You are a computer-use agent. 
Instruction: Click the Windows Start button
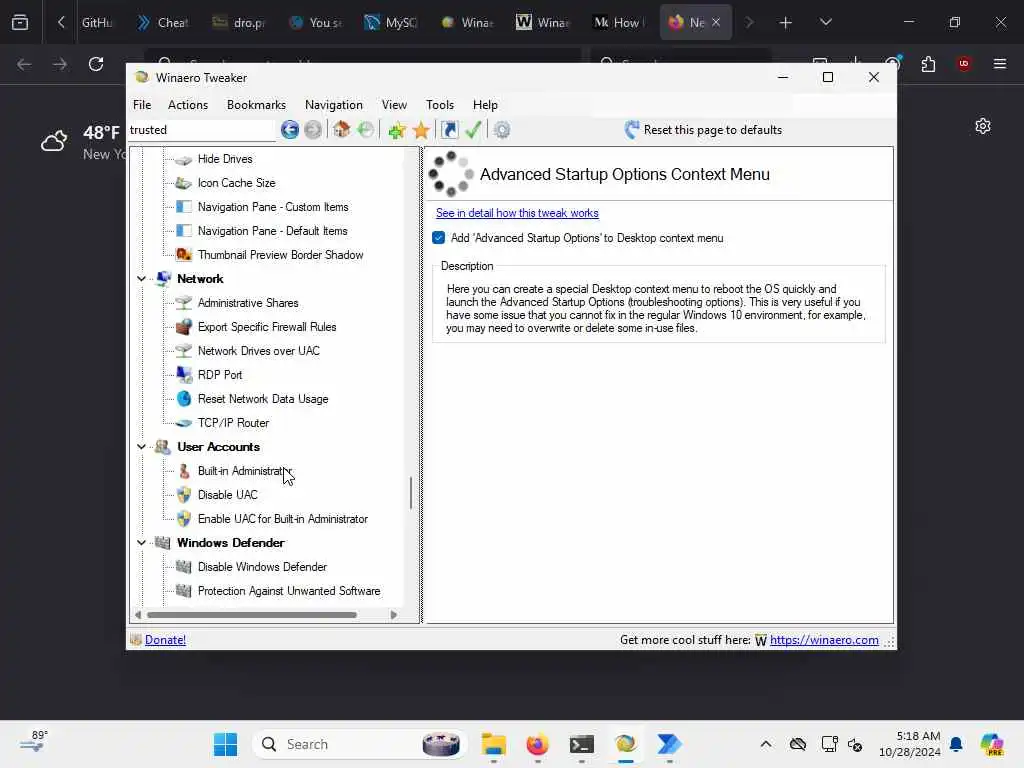(226, 744)
